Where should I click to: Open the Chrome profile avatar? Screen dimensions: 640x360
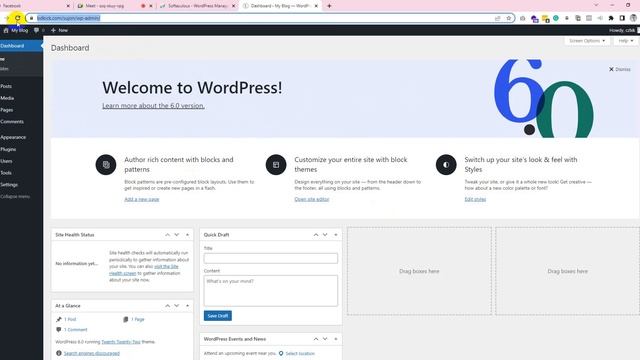click(633, 18)
